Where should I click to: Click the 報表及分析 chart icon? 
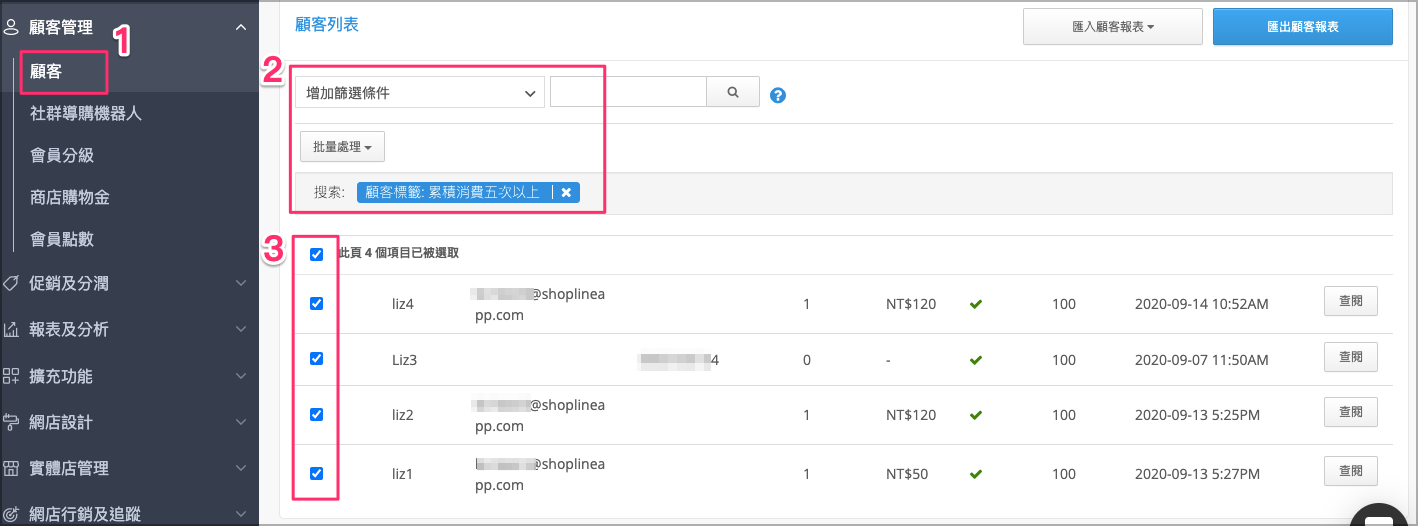(x=12, y=329)
